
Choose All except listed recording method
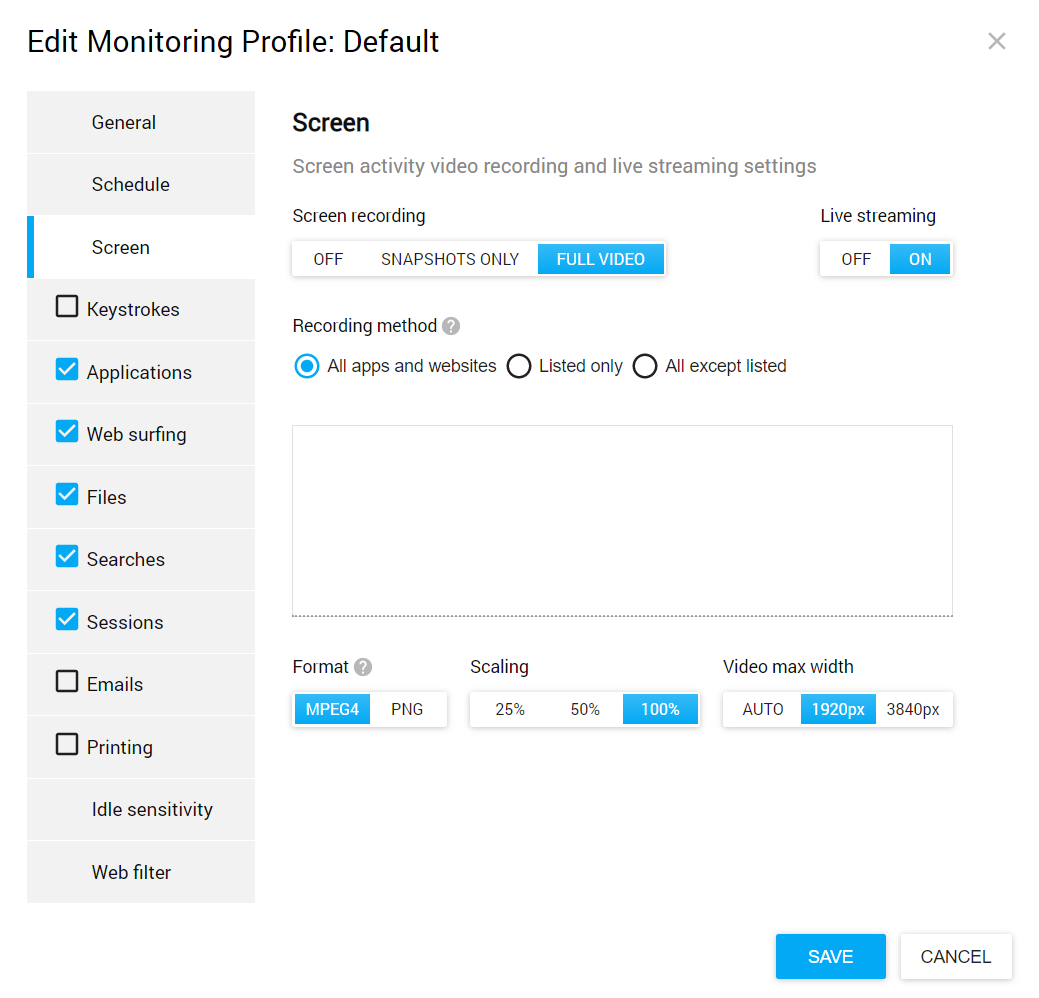[x=645, y=366]
